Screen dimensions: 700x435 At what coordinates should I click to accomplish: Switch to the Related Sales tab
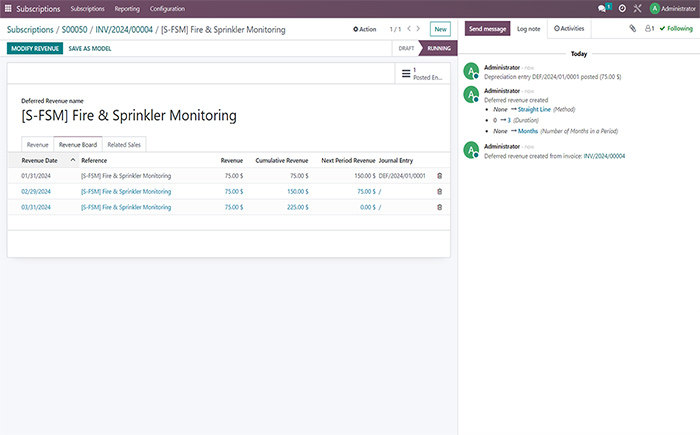(x=124, y=145)
